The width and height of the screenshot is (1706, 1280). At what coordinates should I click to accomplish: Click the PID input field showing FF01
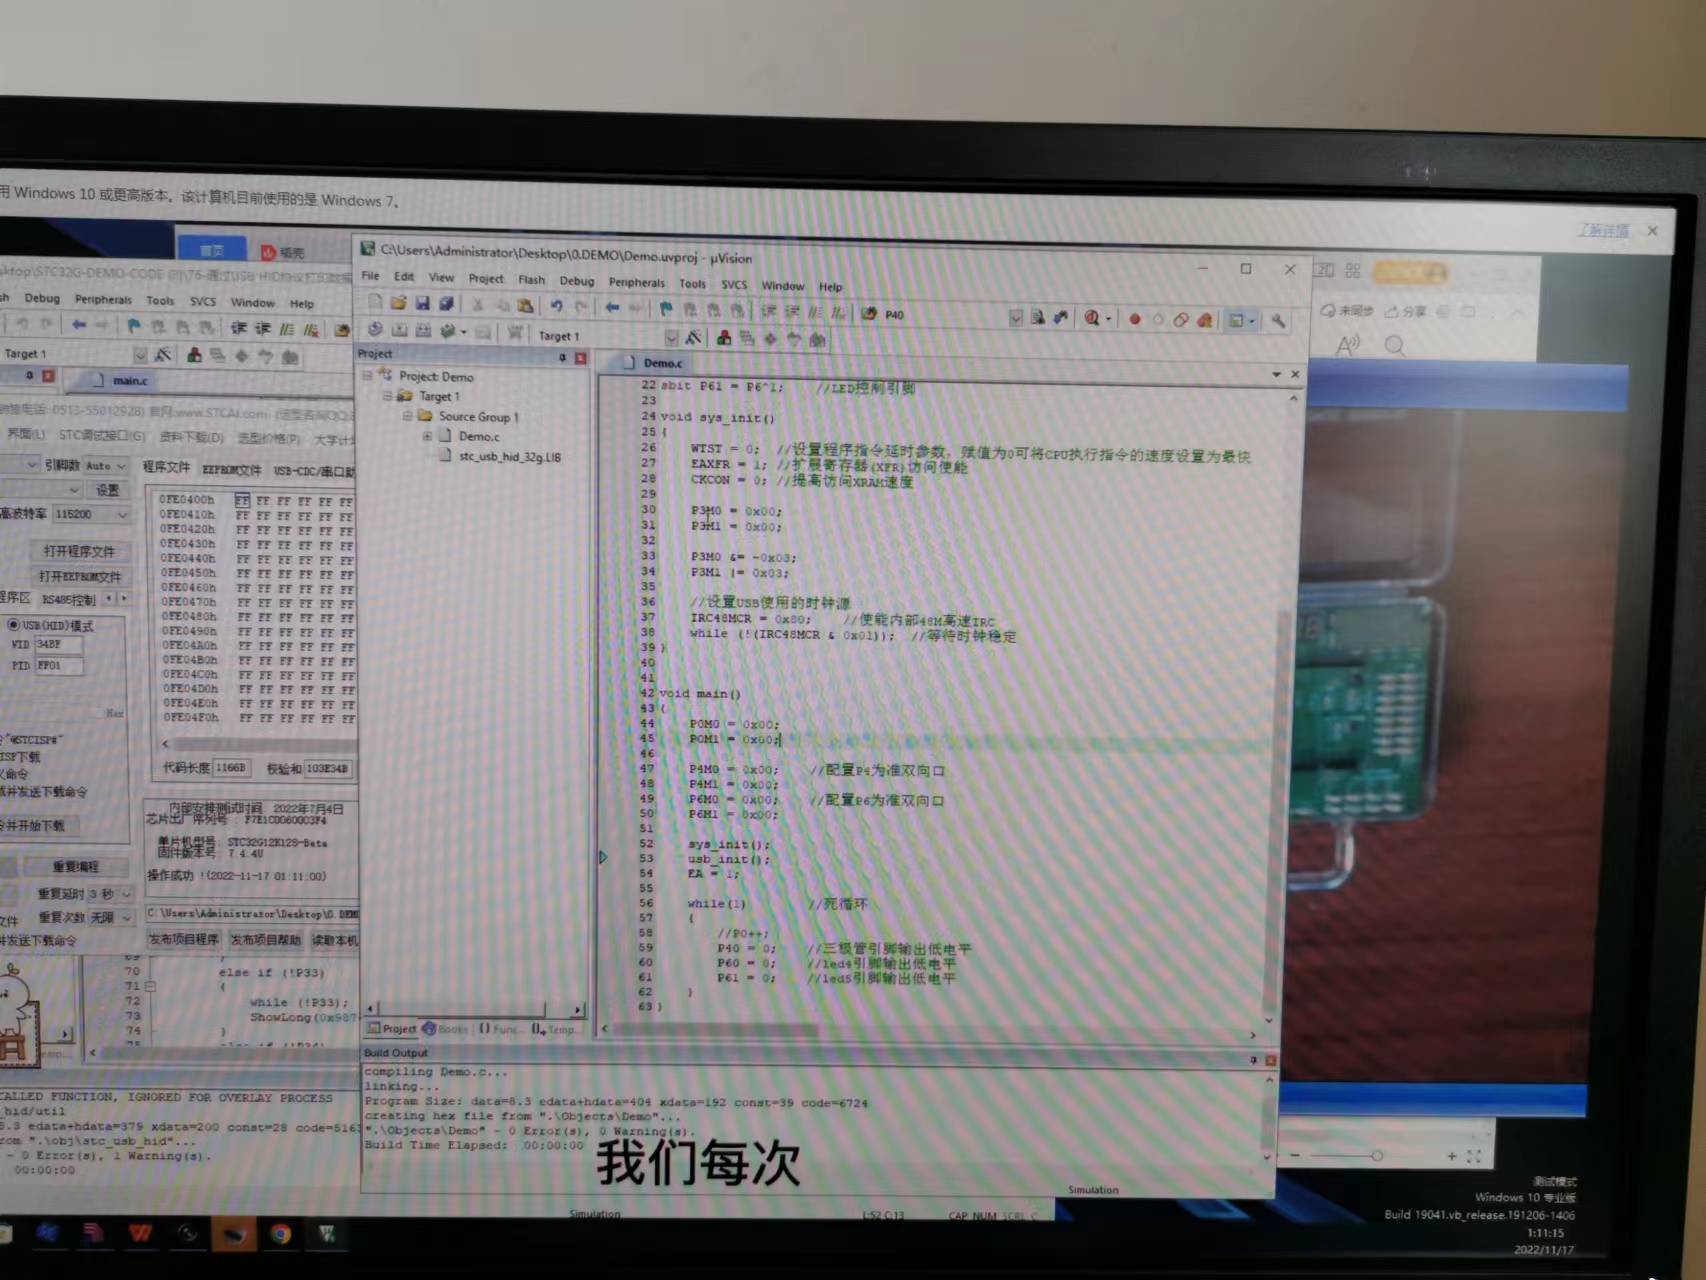[x=58, y=665]
